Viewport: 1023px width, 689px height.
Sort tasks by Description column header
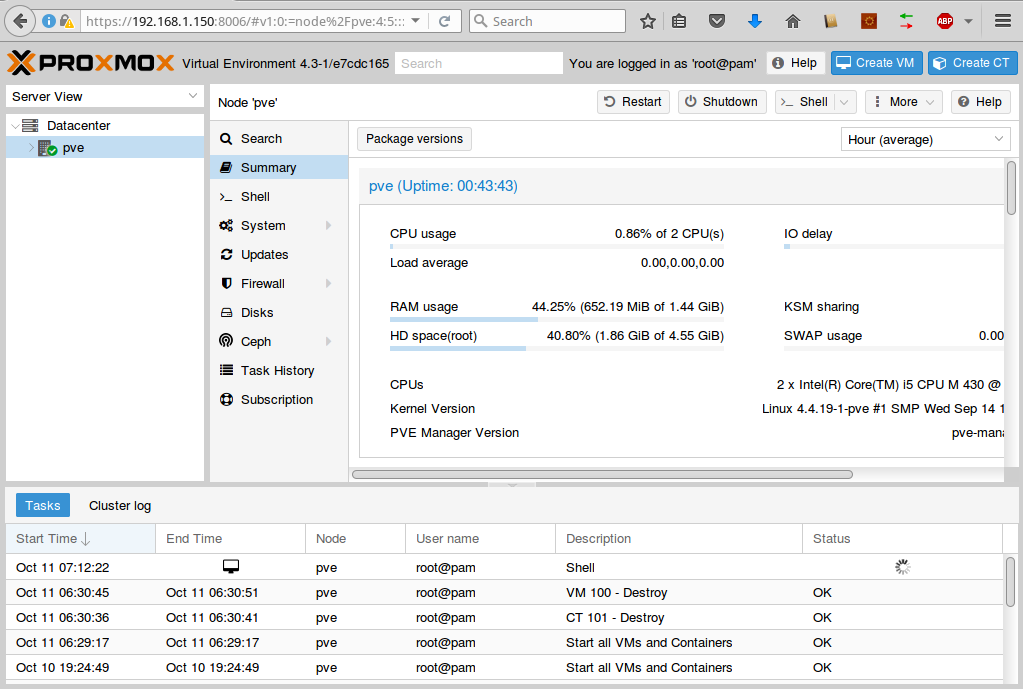[x=679, y=539]
